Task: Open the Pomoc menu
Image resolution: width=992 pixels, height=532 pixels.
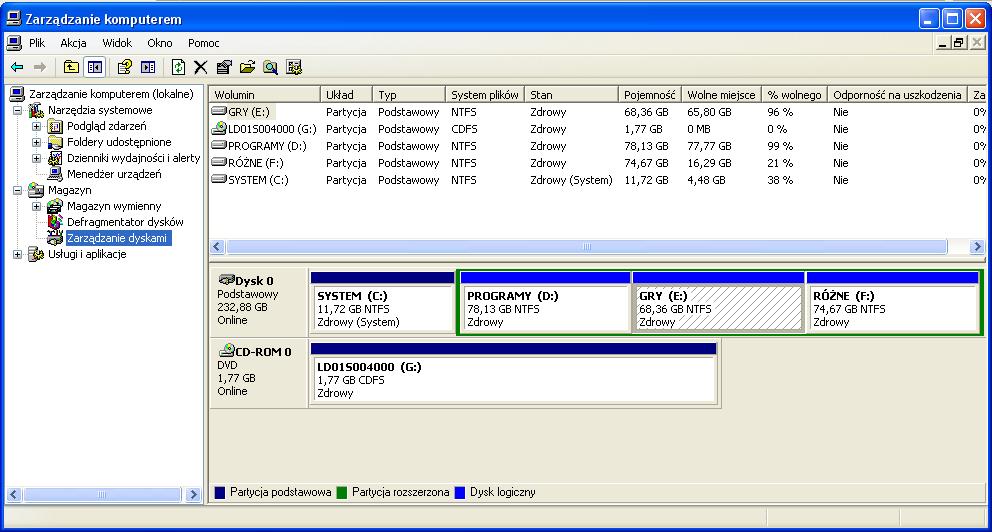Action: point(204,43)
